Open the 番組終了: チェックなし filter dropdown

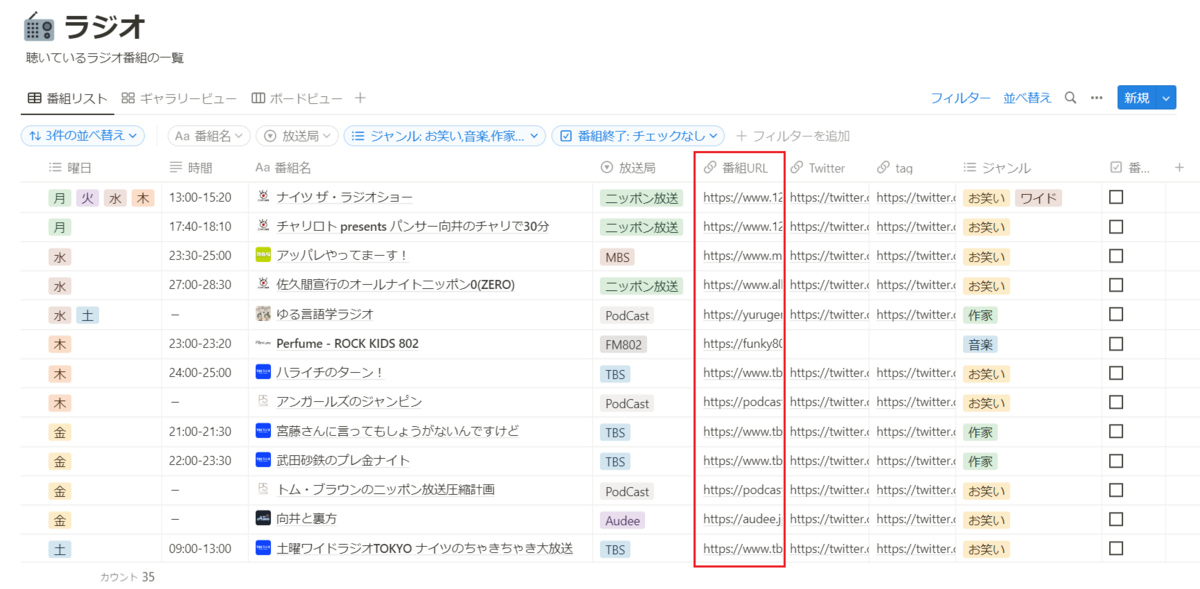[x=638, y=135]
